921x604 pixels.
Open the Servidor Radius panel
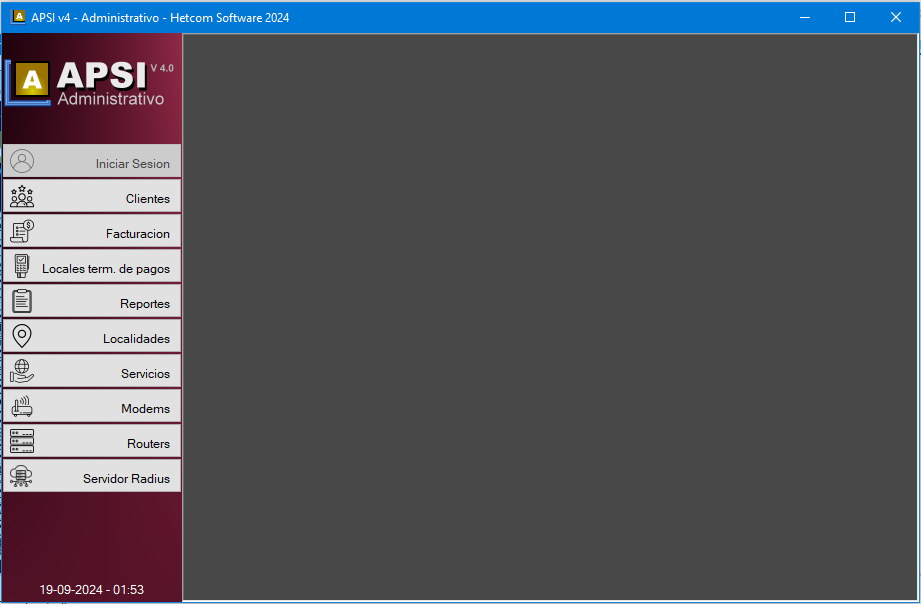[x=126, y=478]
